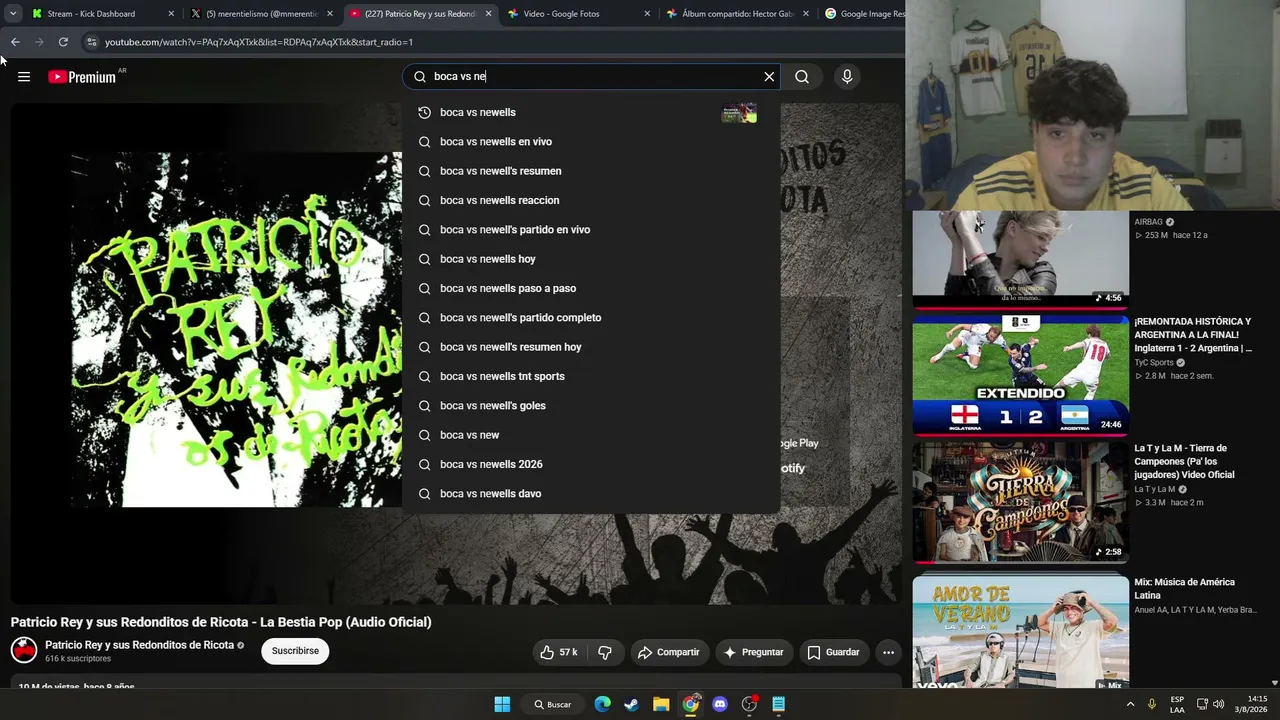
Task: Click the browser address bar URL
Action: (x=258, y=42)
